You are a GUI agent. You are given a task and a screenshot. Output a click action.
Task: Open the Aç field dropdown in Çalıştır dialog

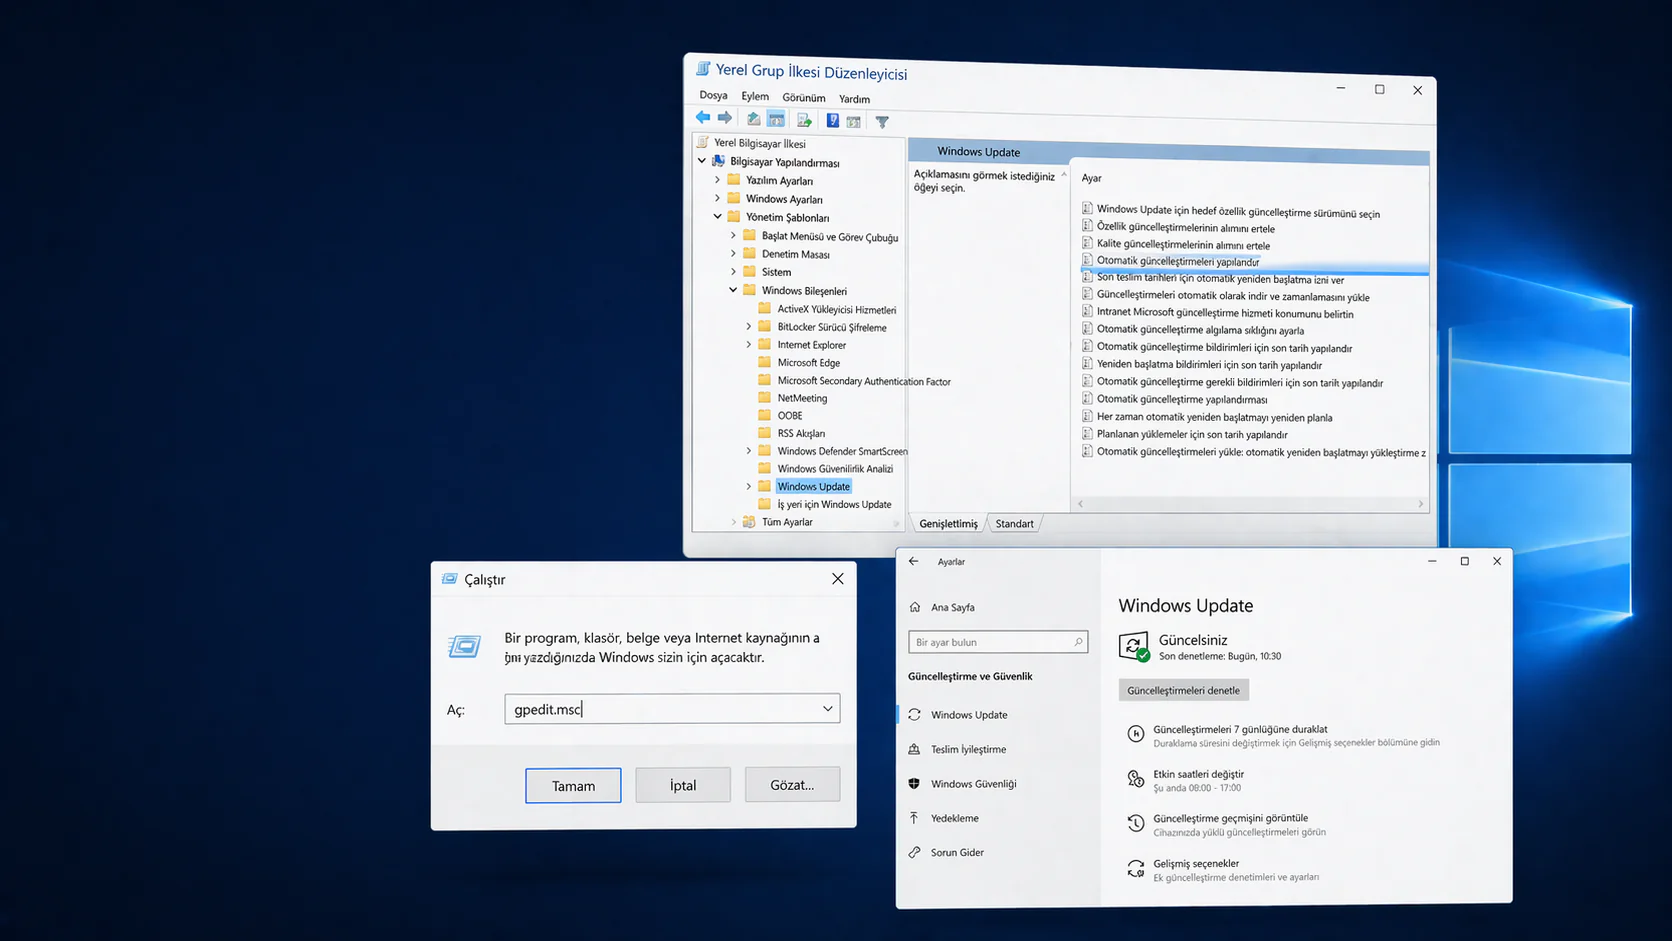[827, 708]
